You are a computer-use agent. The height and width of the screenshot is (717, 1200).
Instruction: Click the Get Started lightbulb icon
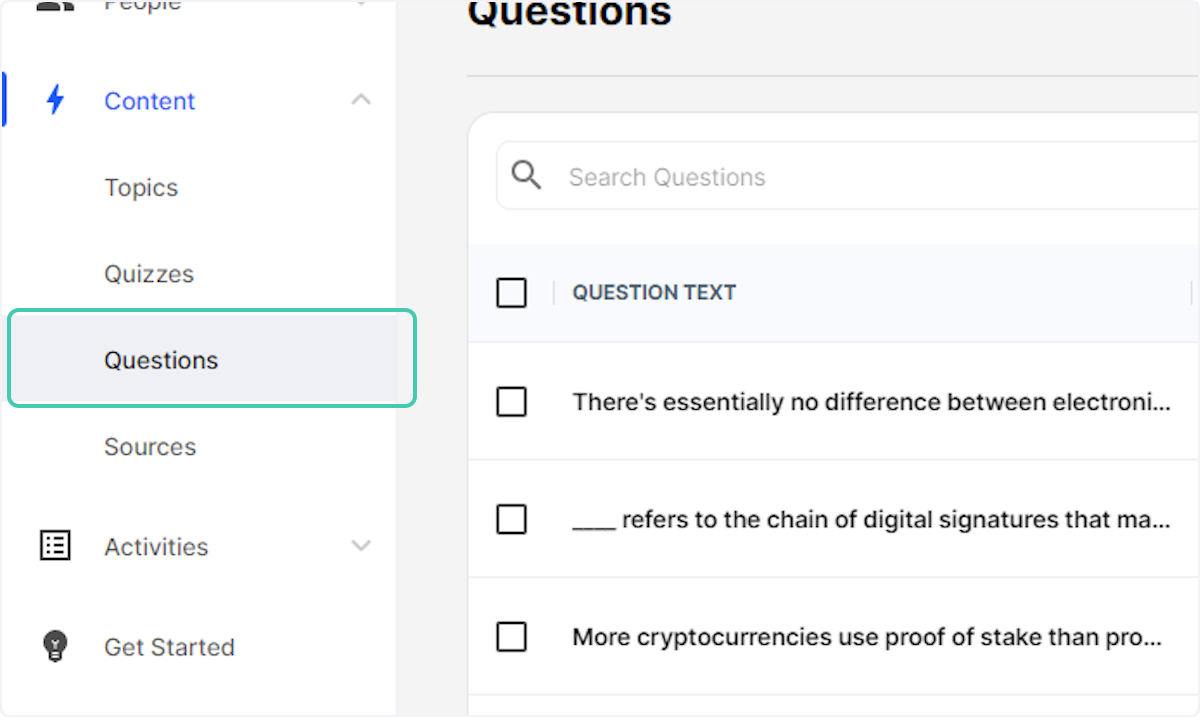click(55, 647)
